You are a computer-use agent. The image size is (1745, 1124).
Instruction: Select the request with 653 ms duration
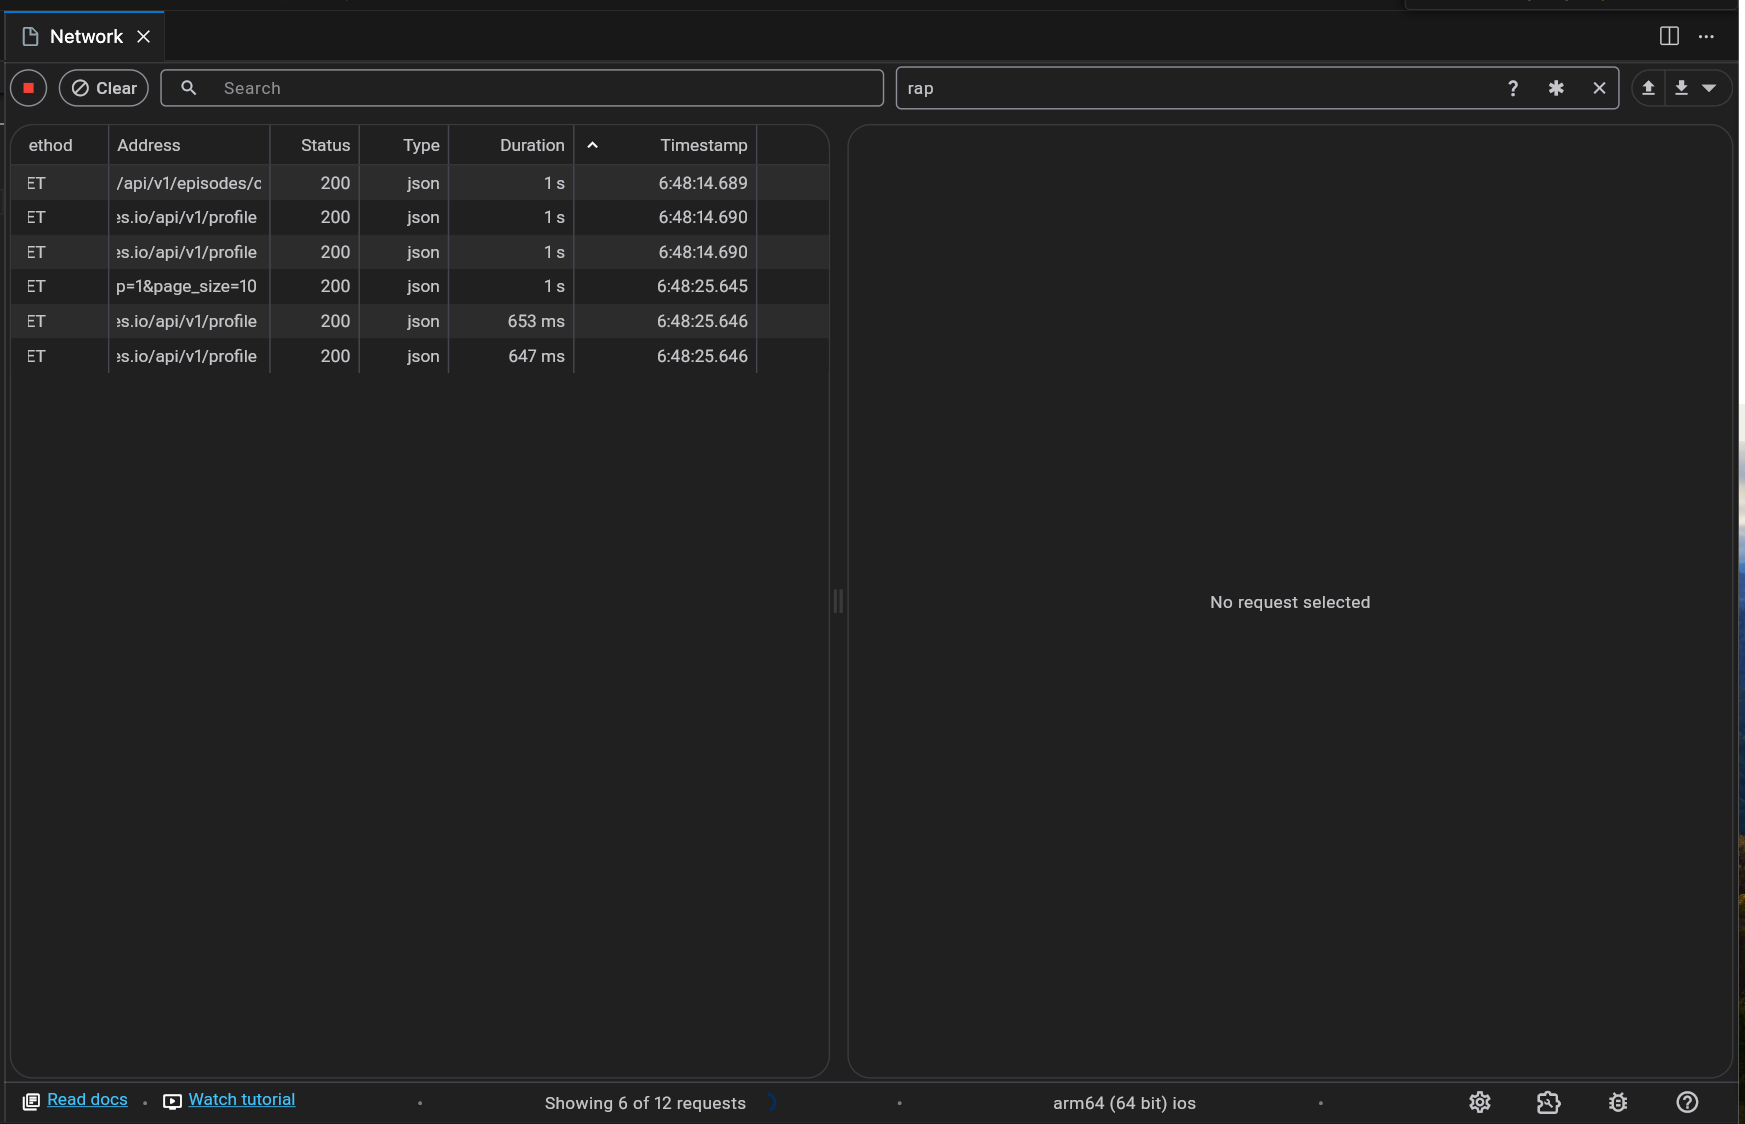tap(420, 321)
